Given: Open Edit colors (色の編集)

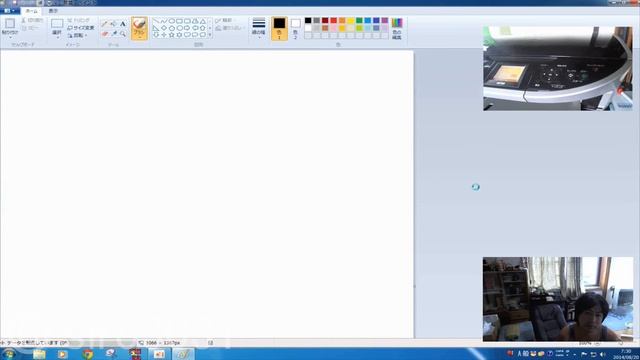Looking at the screenshot, I should [397, 28].
